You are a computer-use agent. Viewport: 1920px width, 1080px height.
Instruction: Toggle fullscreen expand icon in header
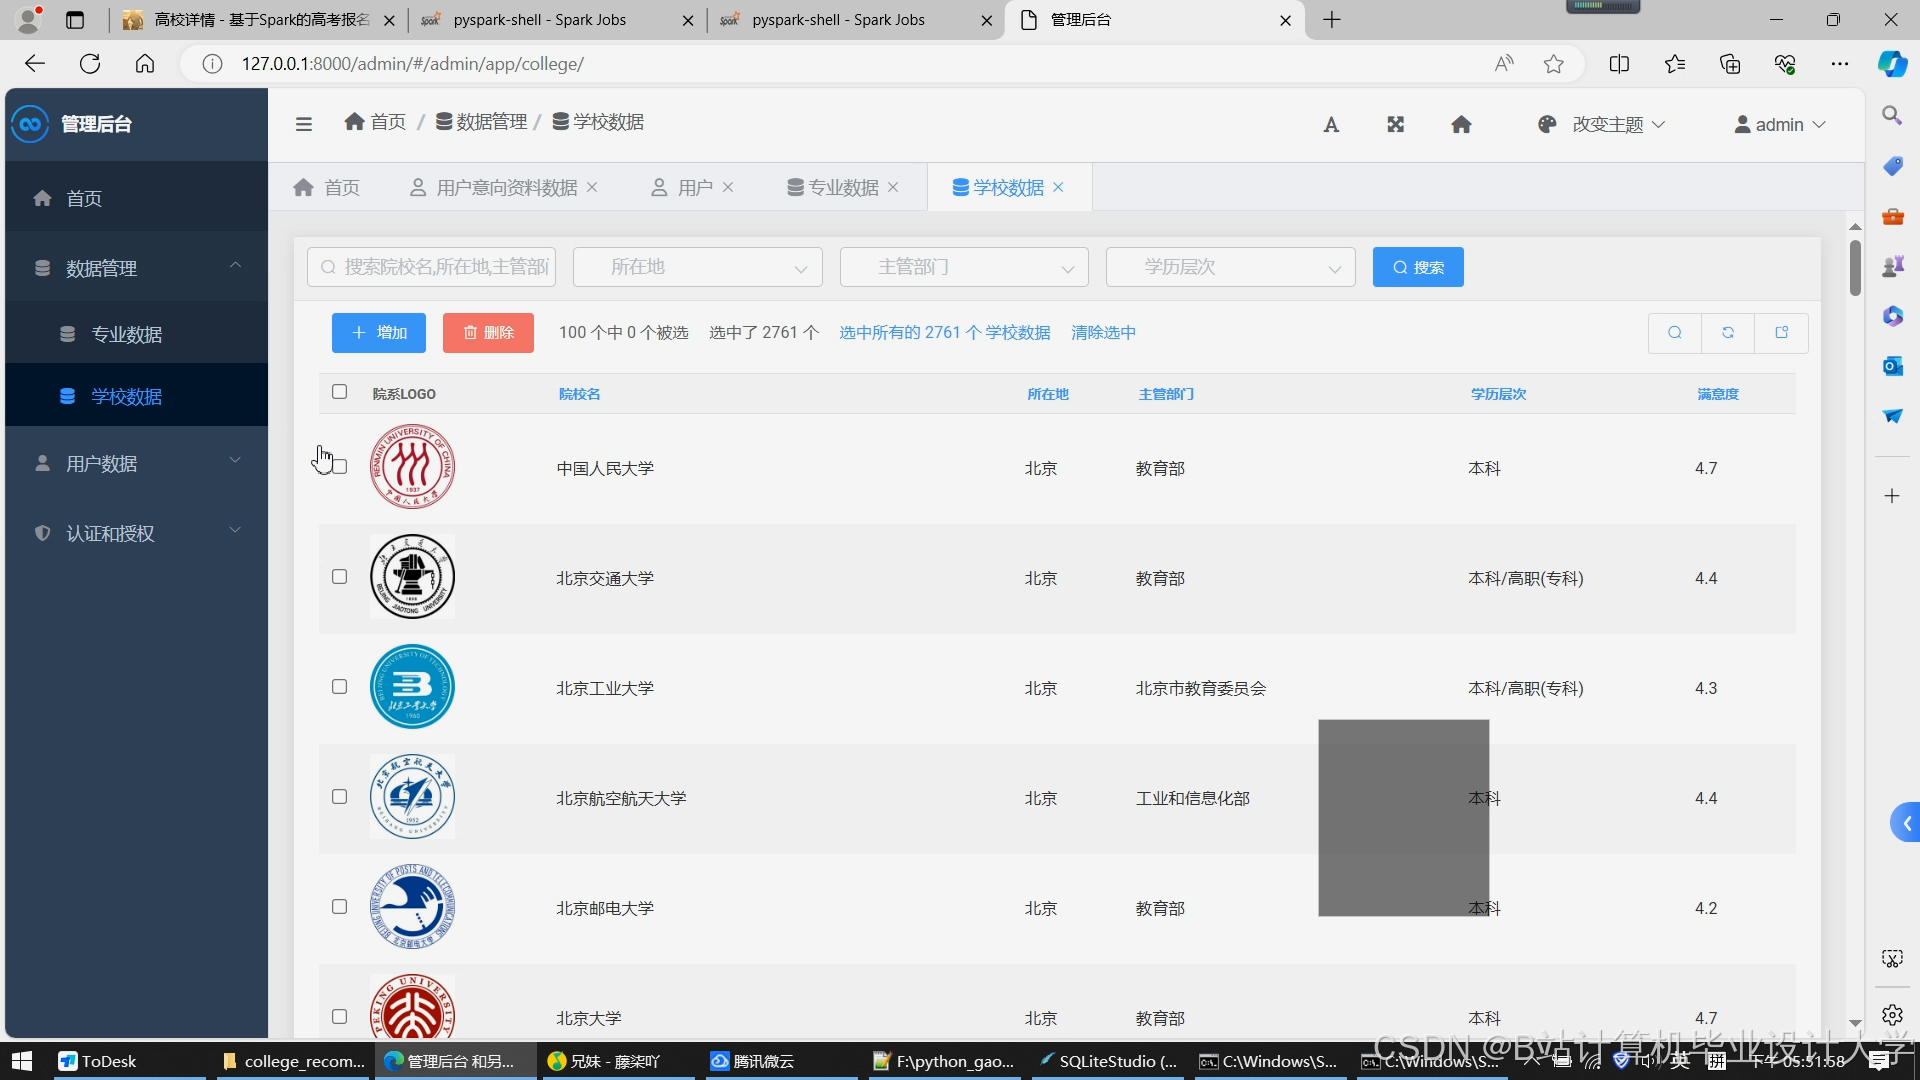(1396, 125)
